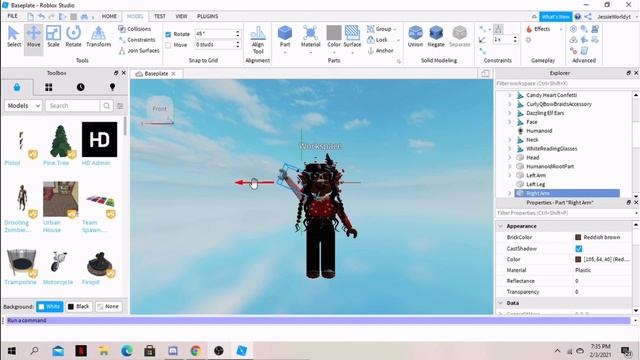
Task: Insert a new Part
Action: [285, 37]
